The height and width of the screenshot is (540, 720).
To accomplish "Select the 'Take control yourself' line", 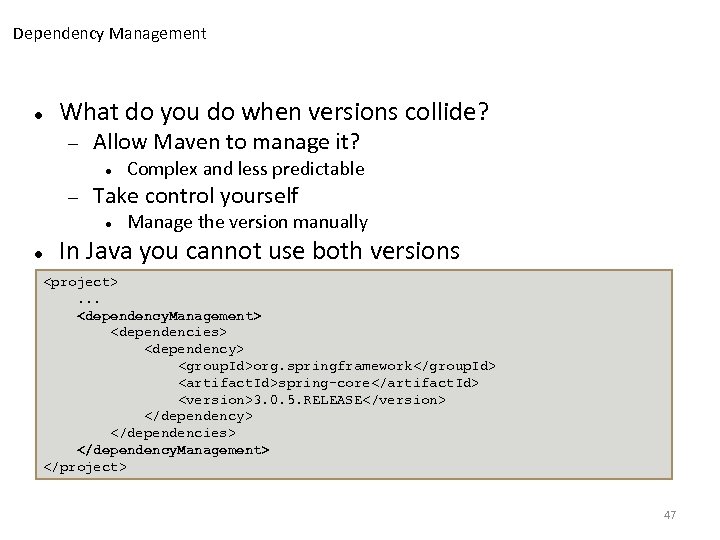I will [195, 195].
